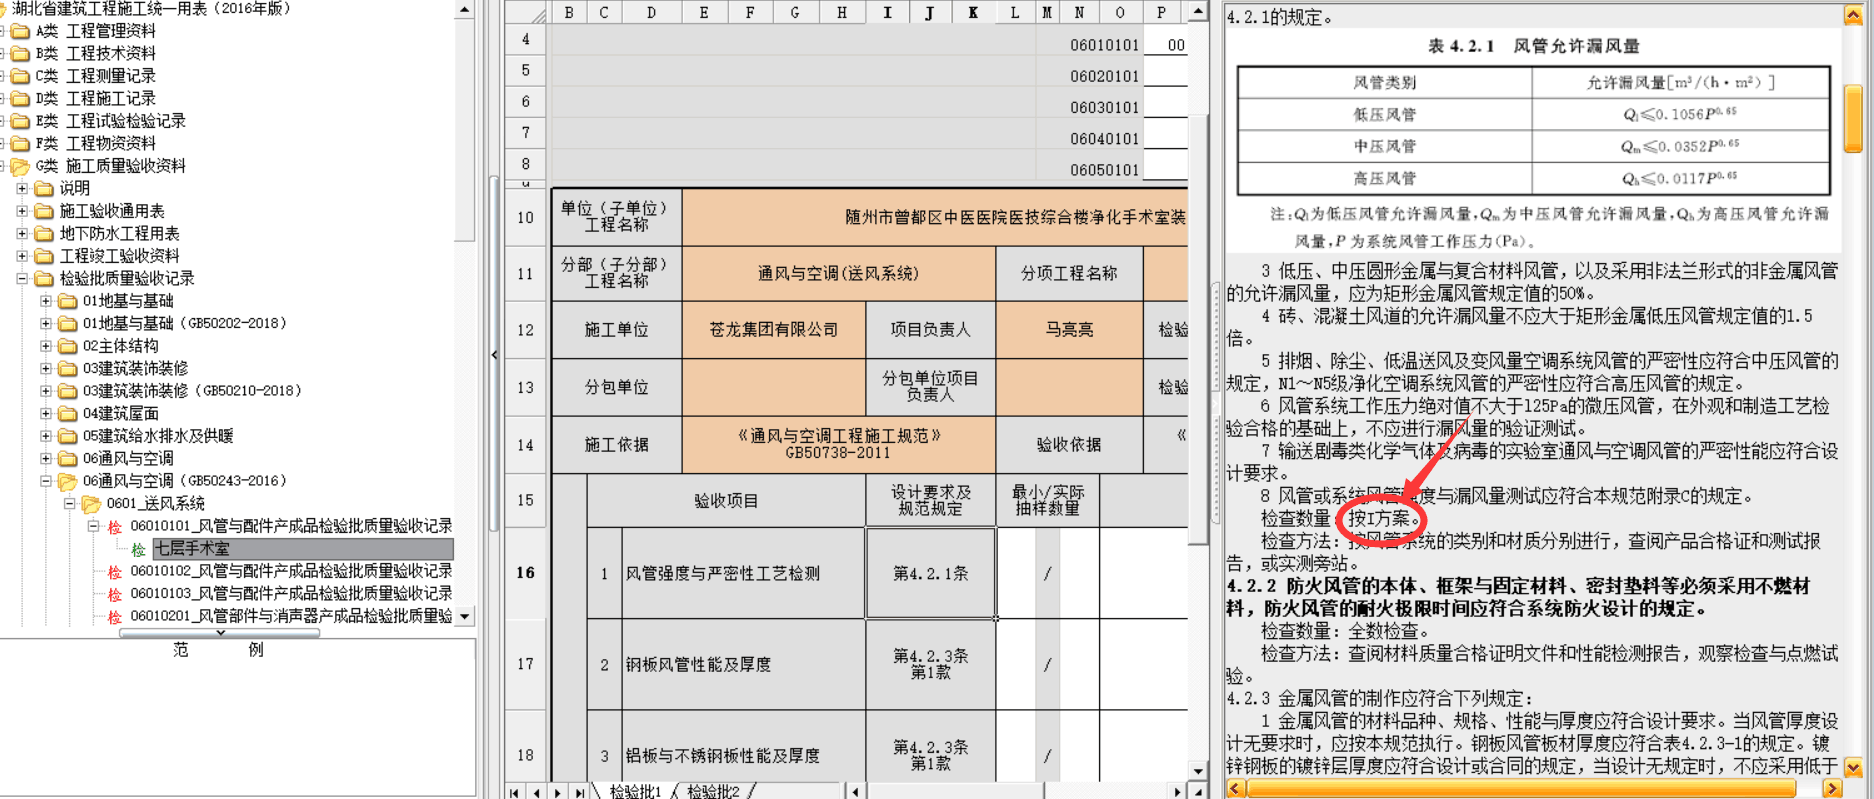Open 06010201_风管部件与消声器产成品检验批 record
Screen dimensions: 1874x799
click(291, 616)
